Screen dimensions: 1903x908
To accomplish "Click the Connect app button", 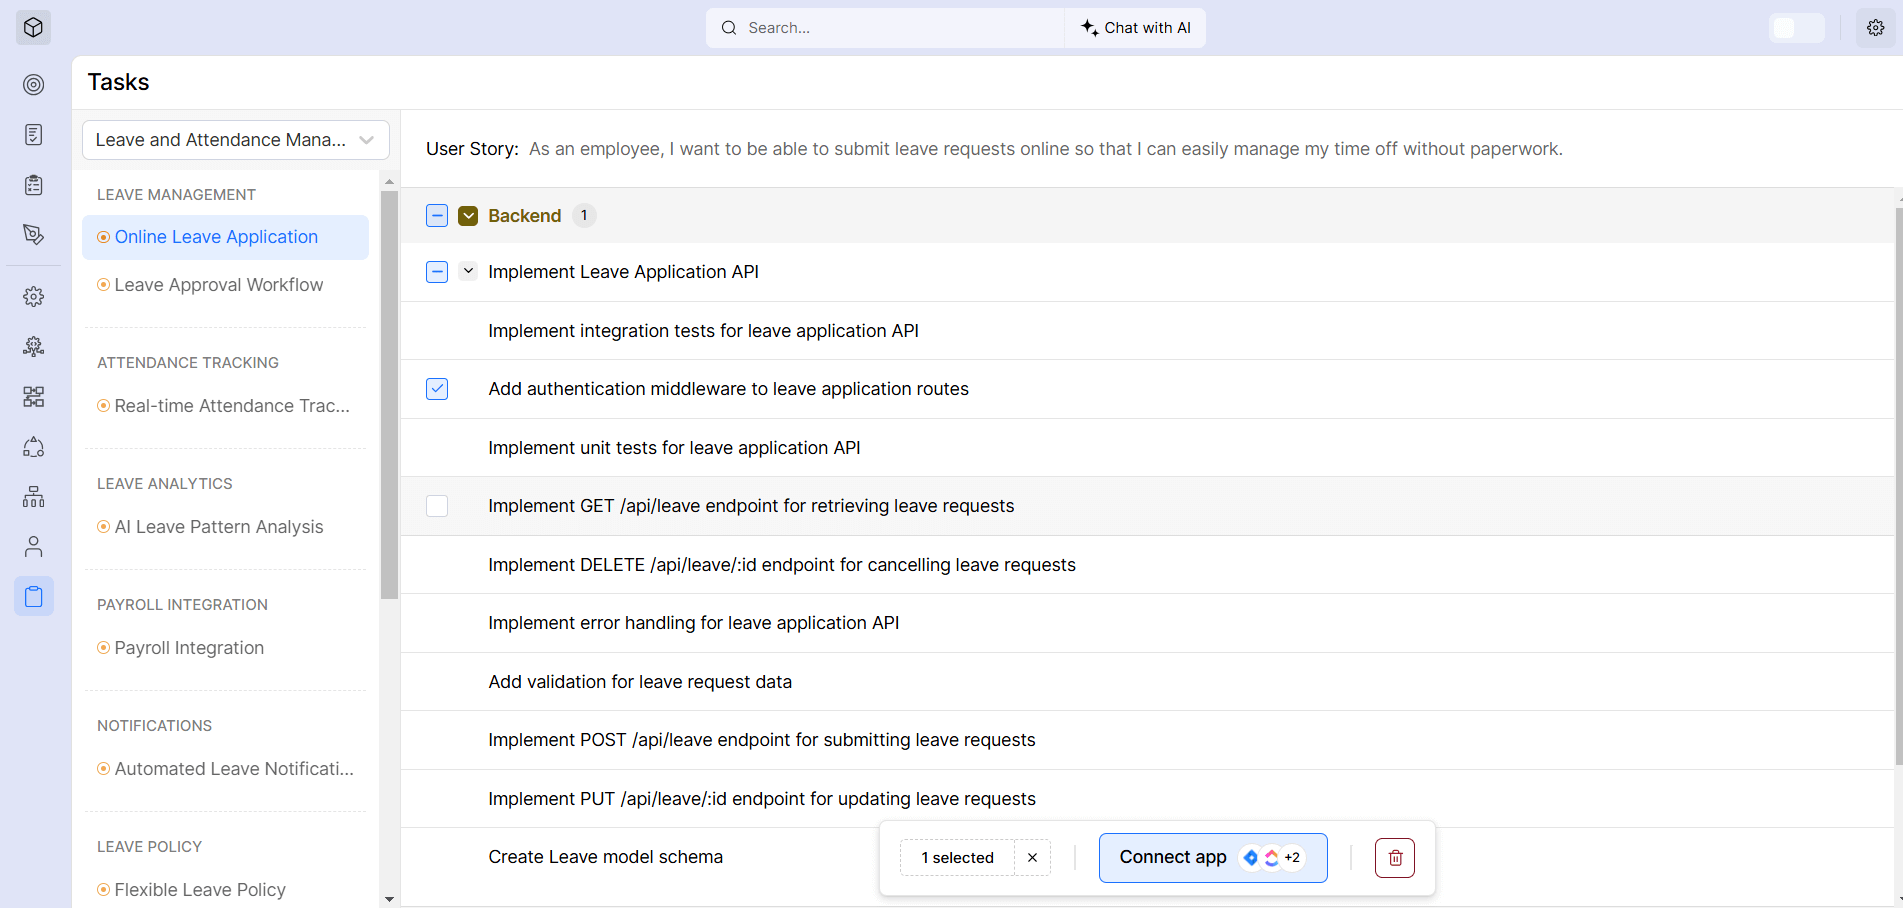I will tap(1213, 858).
